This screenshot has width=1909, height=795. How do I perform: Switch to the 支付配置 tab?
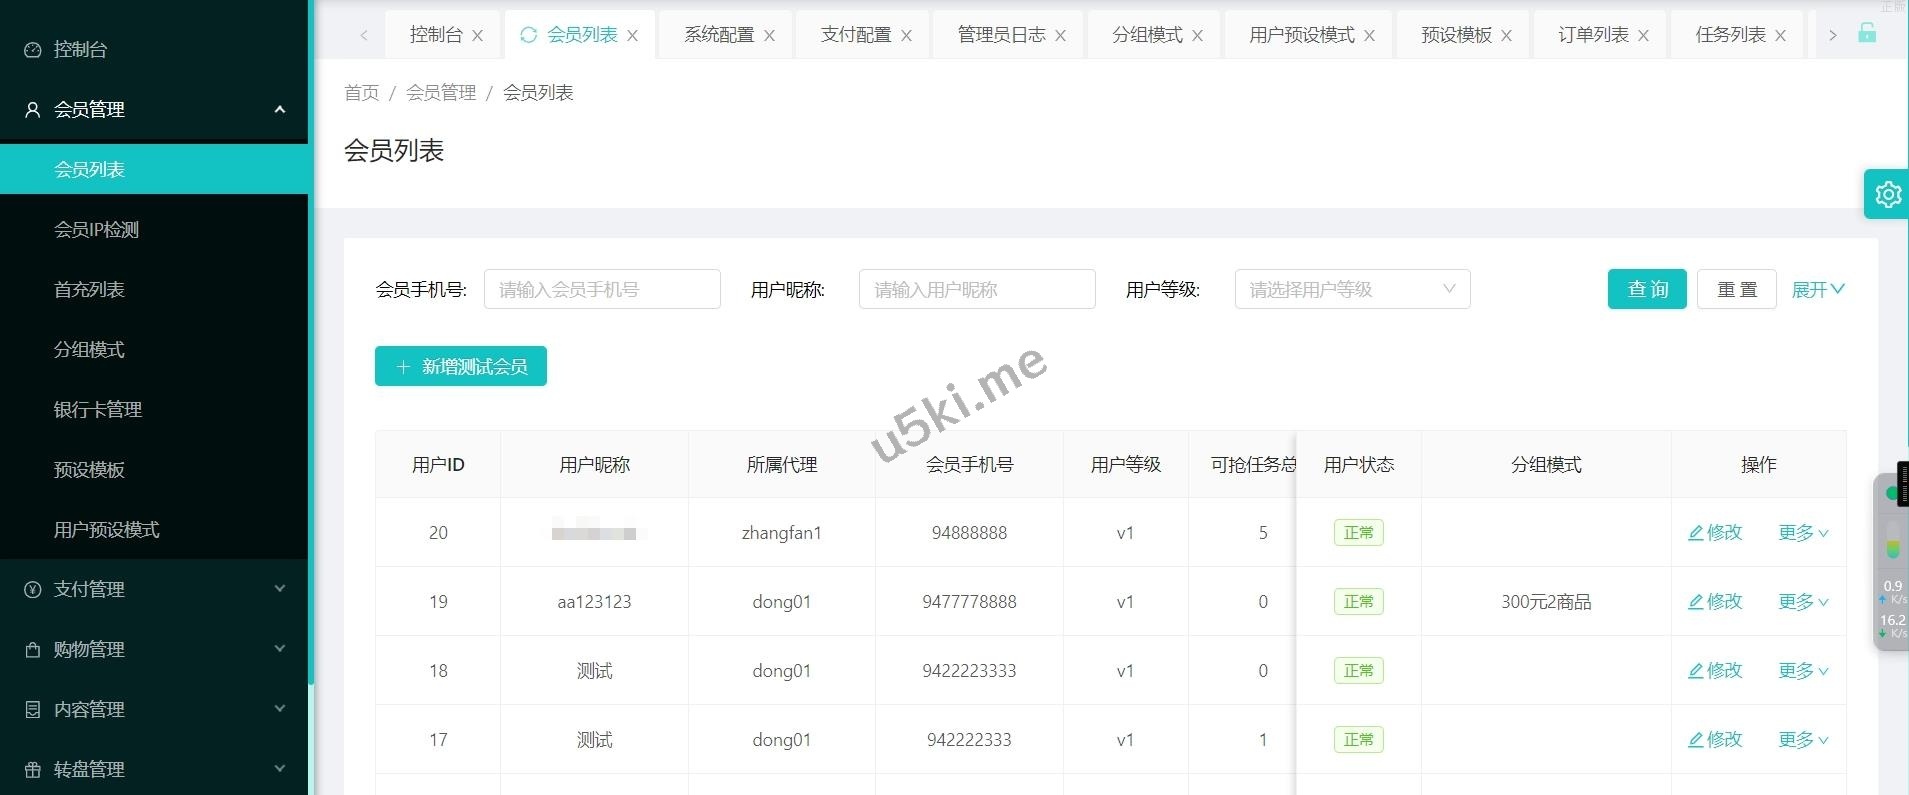pyautogui.click(x=855, y=35)
